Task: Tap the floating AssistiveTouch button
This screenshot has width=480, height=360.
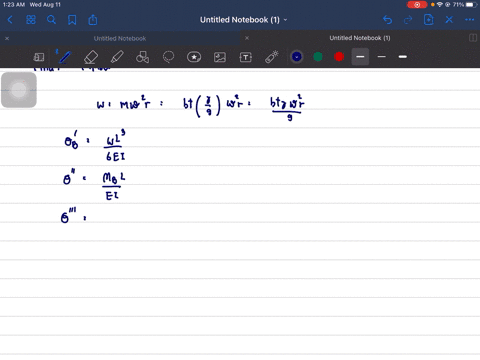Action: 19,90
